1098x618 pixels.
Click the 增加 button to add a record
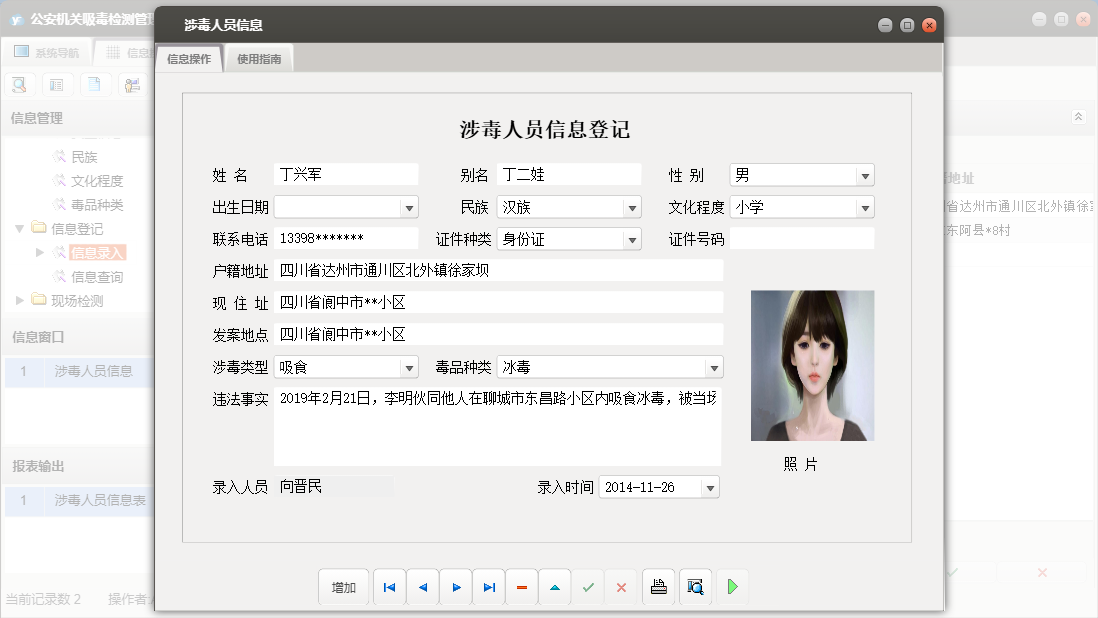343,587
